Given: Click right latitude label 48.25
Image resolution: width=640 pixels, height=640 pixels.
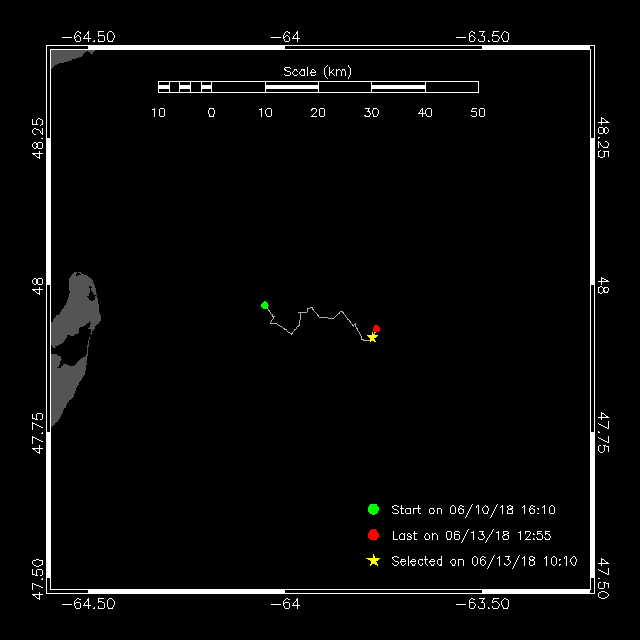Looking at the screenshot, I should 603,138.
